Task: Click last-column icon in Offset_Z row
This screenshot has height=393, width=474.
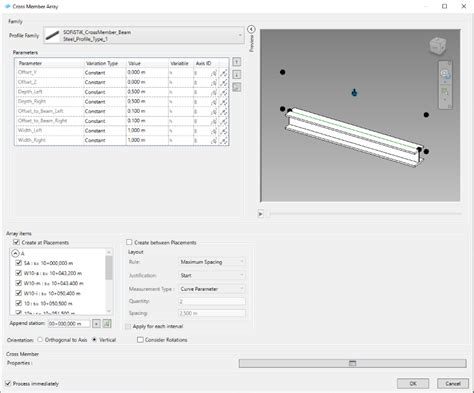Action: click(224, 83)
